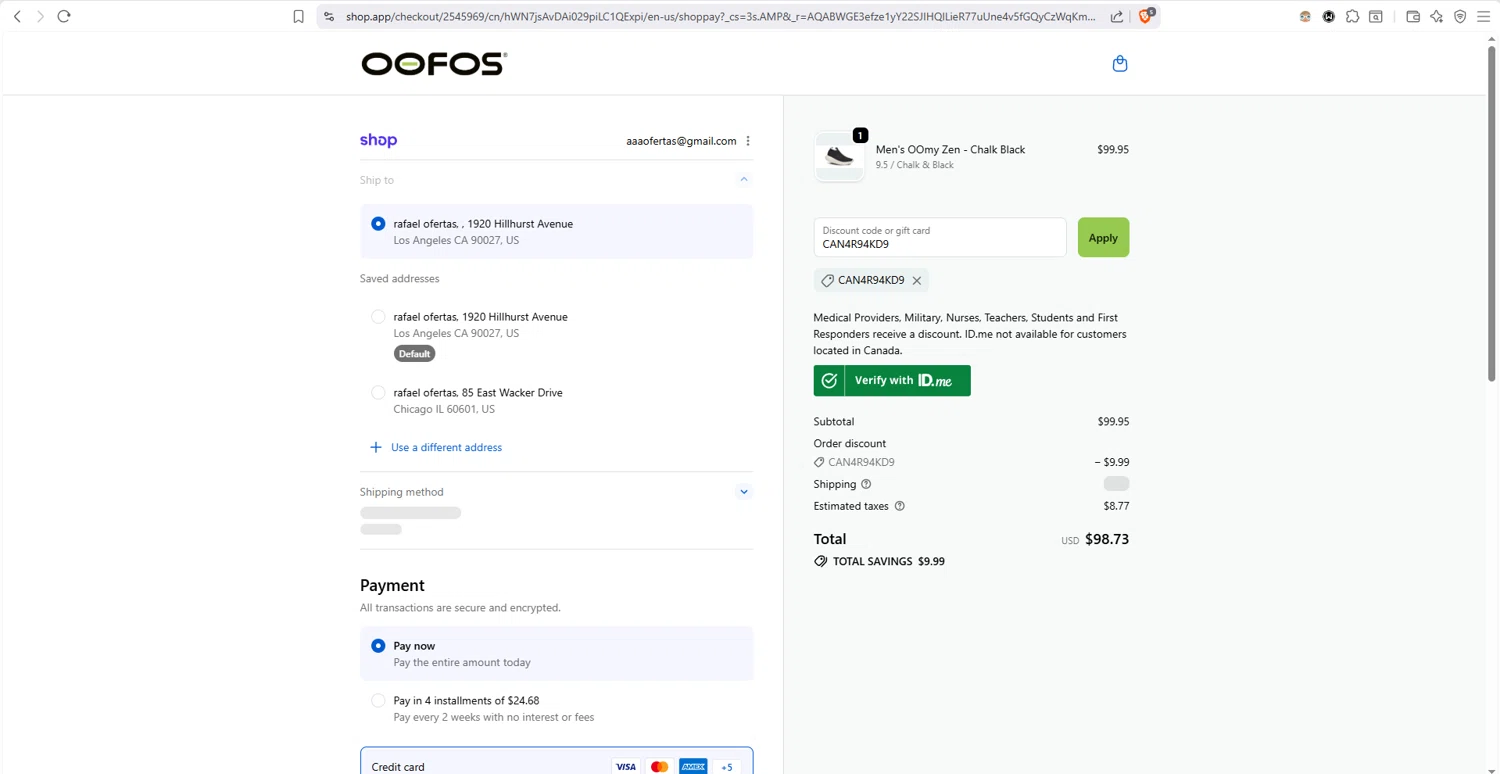Open the account options menu beside the email
The width and height of the screenshot is (1500, 774).
tap(748, 141)
